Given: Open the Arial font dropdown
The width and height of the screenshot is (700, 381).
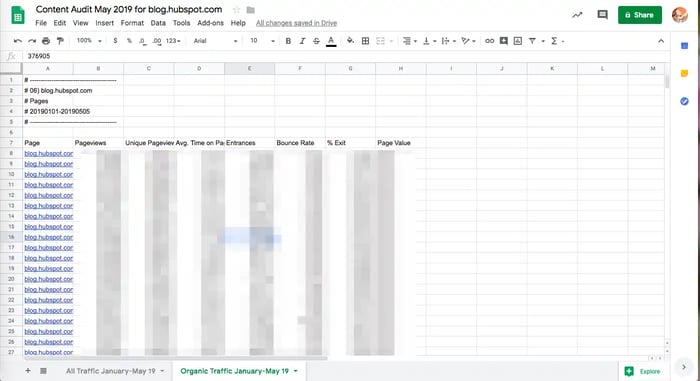Looking at the screenshot, I should point(215,41).
